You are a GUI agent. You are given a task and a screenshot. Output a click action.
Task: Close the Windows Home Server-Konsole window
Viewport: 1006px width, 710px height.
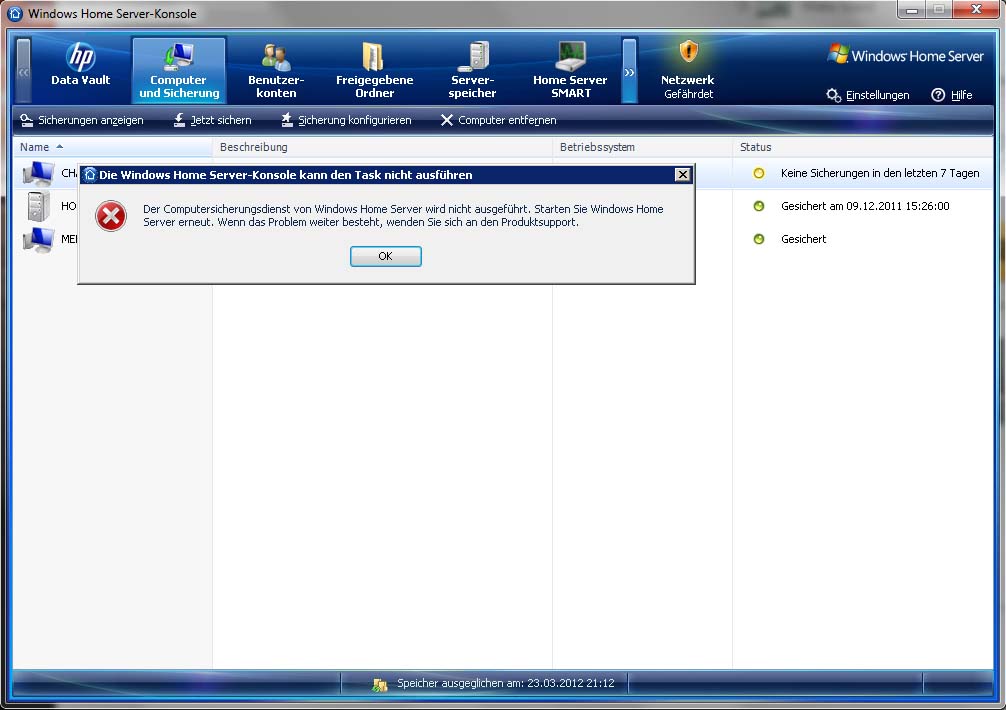pyautogui.click(x=976, y=10)
